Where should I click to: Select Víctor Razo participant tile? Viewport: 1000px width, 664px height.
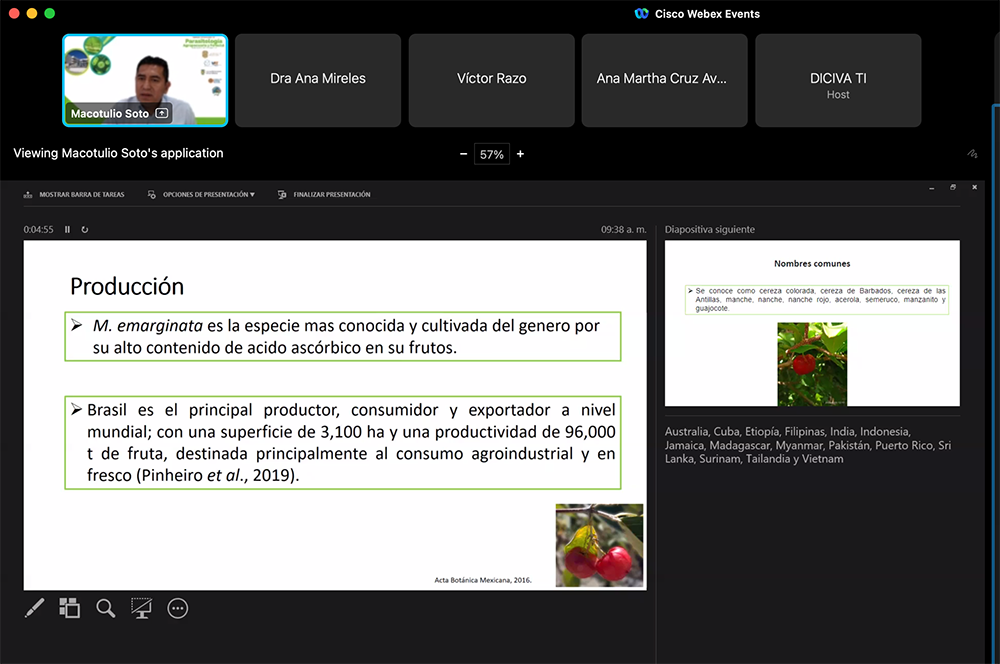click(x=491, y=80)
